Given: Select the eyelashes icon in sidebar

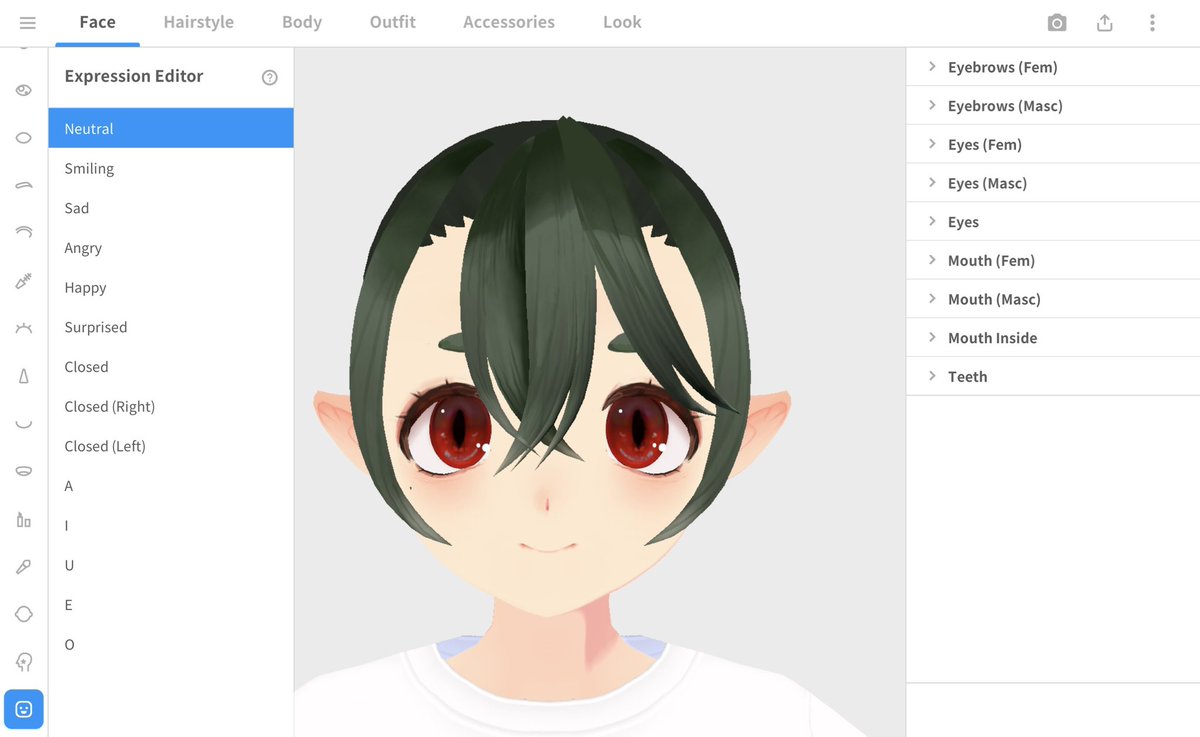Looking at the screenshot, I should pos(24,328).
